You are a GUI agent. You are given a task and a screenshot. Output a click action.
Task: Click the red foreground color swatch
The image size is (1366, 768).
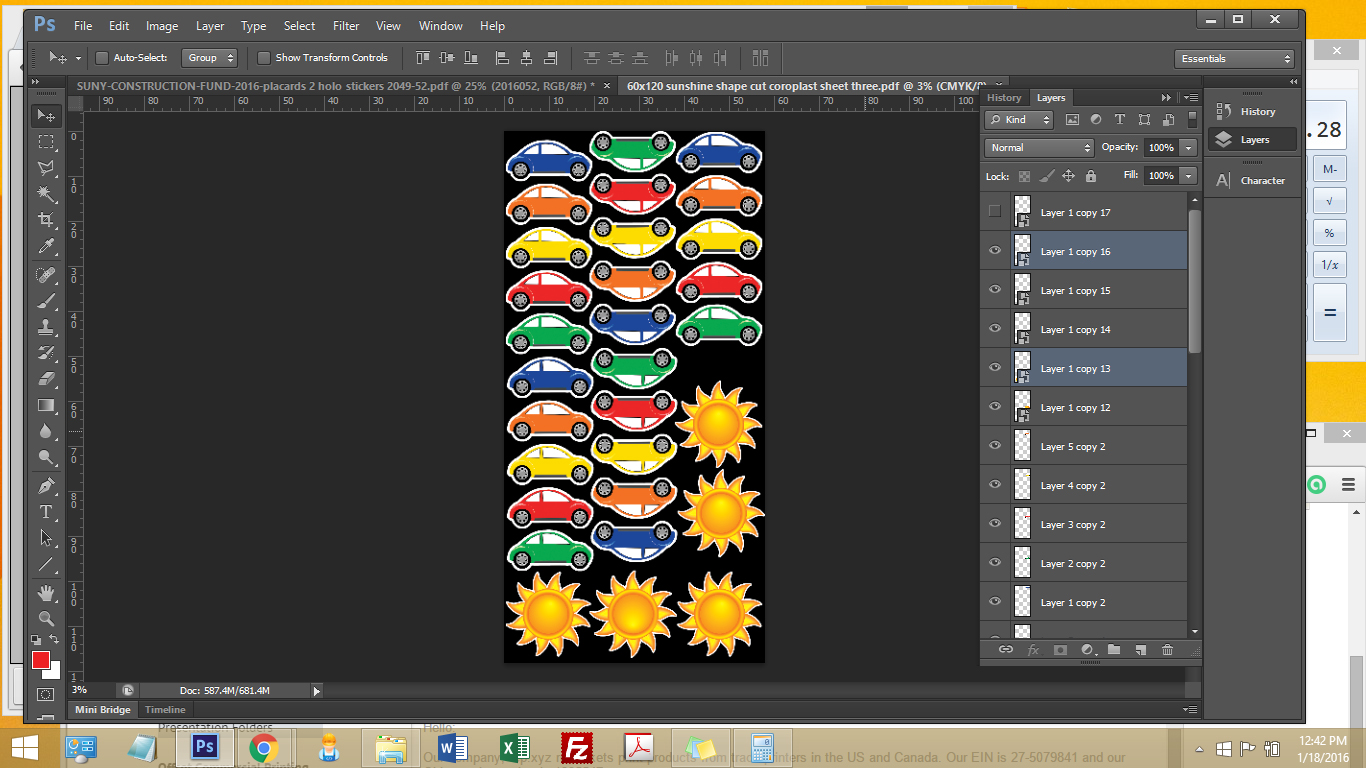[x=41, y=660]
